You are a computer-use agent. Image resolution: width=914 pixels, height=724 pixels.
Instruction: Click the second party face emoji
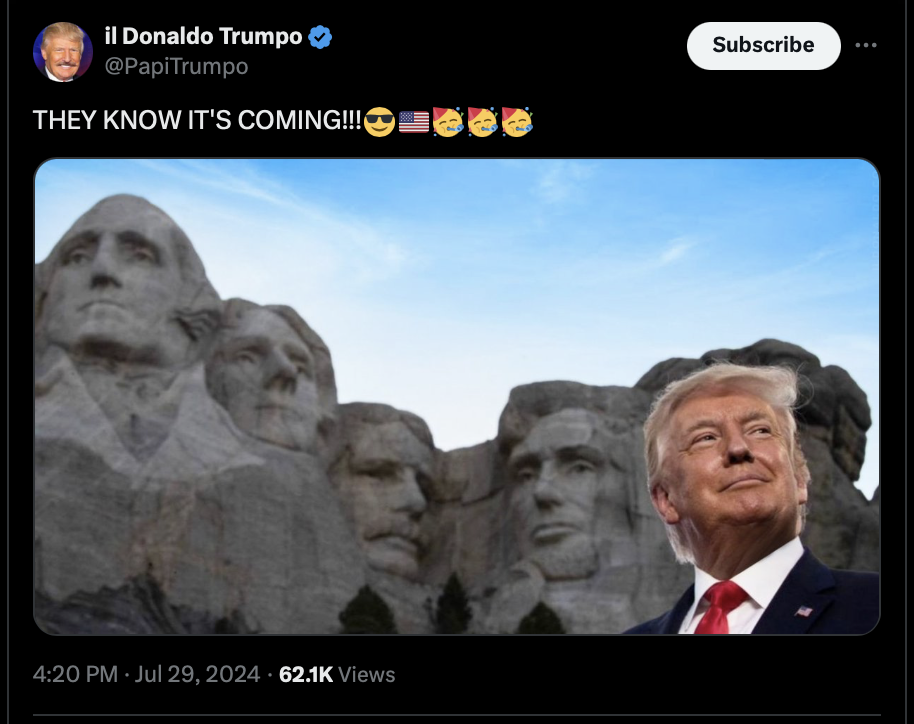click(x=482, y=121)
